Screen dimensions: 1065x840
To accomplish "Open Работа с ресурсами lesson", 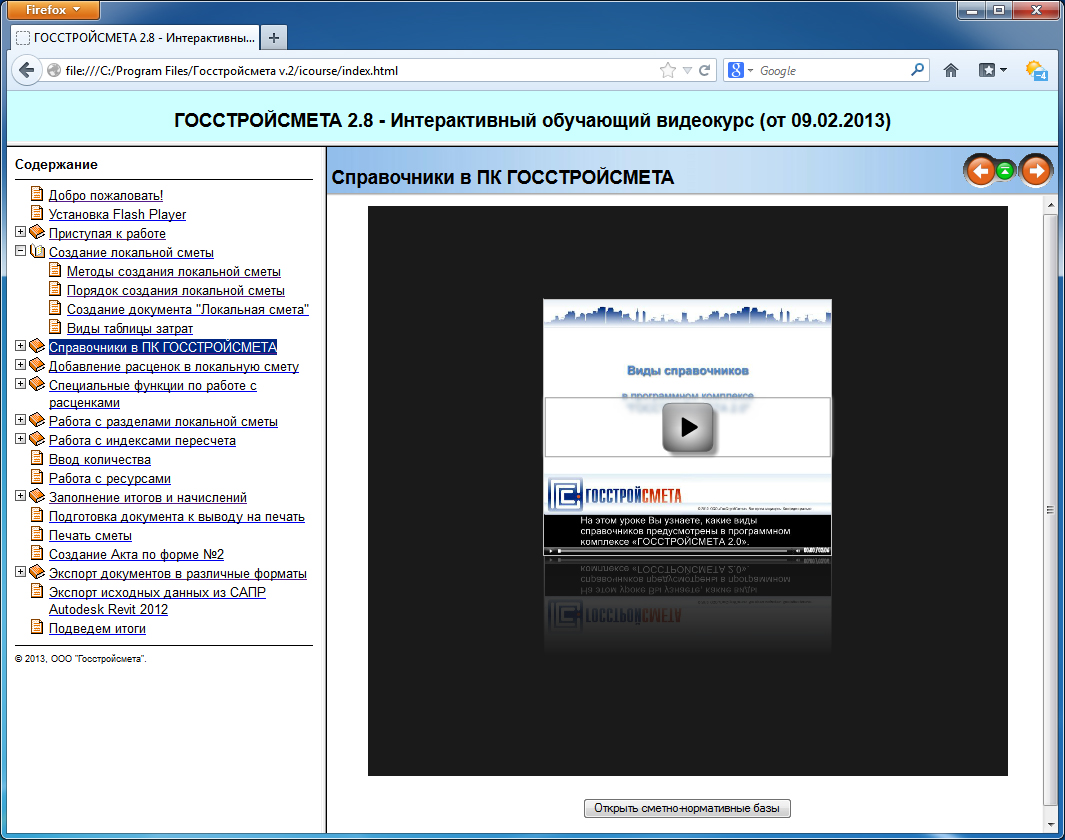I will 110,479.
